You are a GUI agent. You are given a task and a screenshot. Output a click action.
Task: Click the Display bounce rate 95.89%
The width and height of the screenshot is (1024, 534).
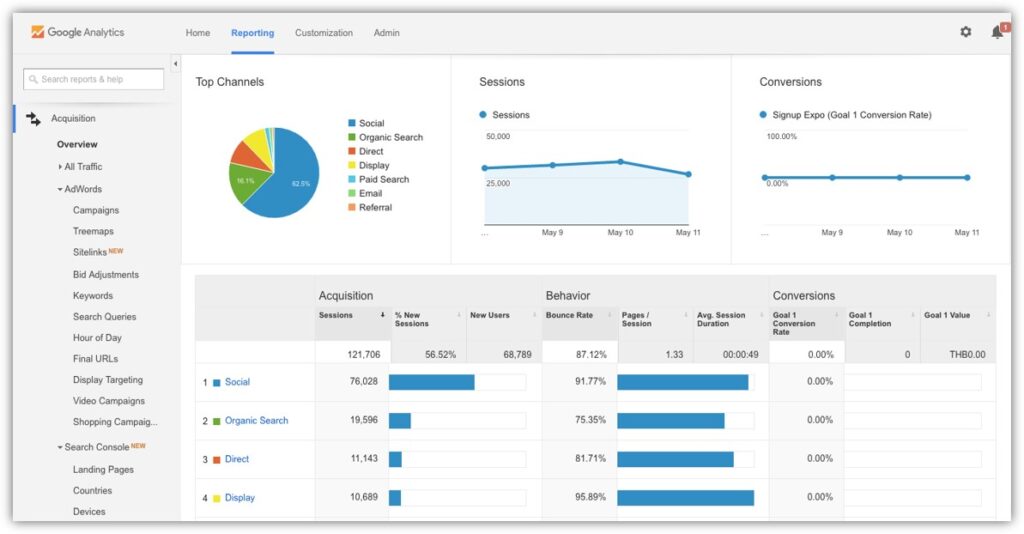[x=590, y=497]
